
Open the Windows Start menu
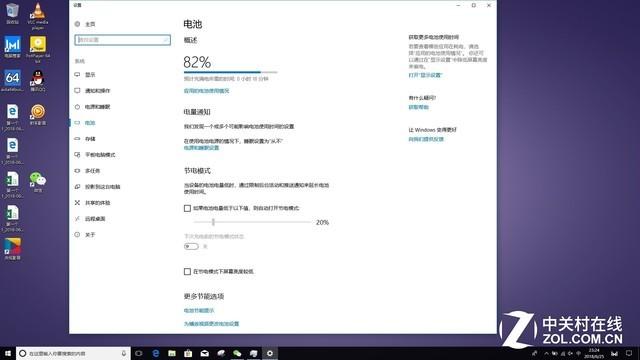tap(7, 353)
